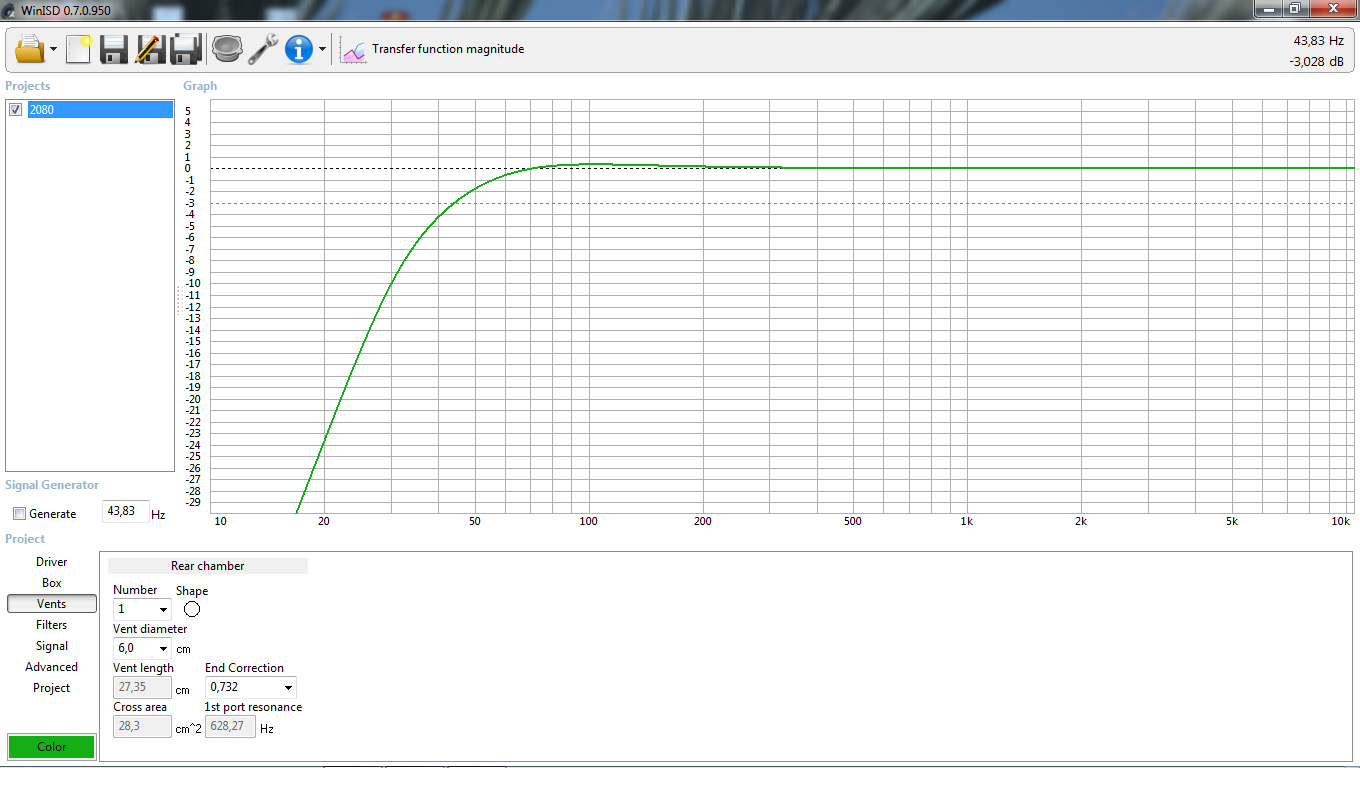Screen dimensions: 1360x786
Task: Click the graph type chart icon
Action: click(x=353, y=49)
